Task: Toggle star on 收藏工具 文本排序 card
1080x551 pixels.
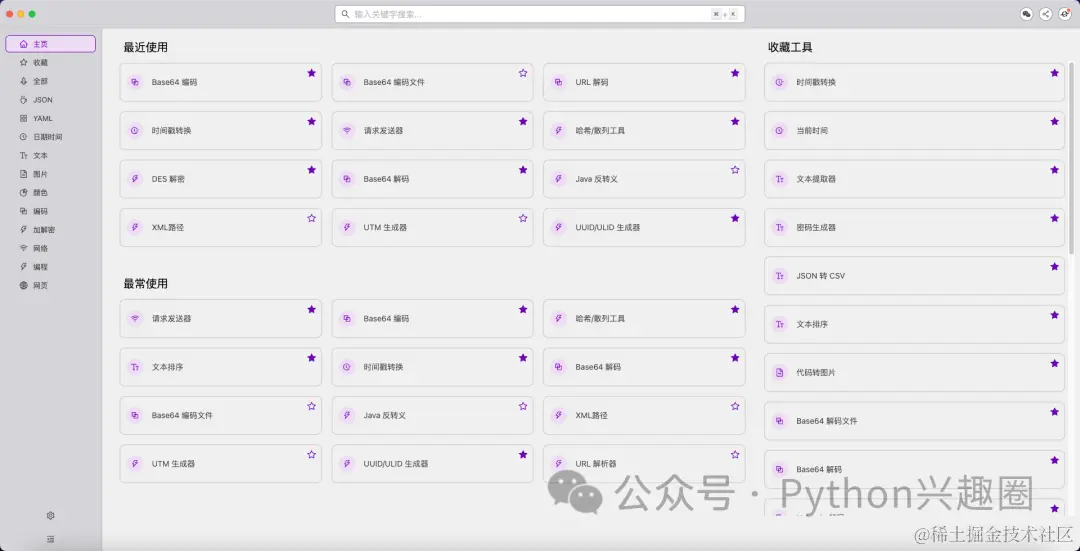Action: pos(1055,315)
